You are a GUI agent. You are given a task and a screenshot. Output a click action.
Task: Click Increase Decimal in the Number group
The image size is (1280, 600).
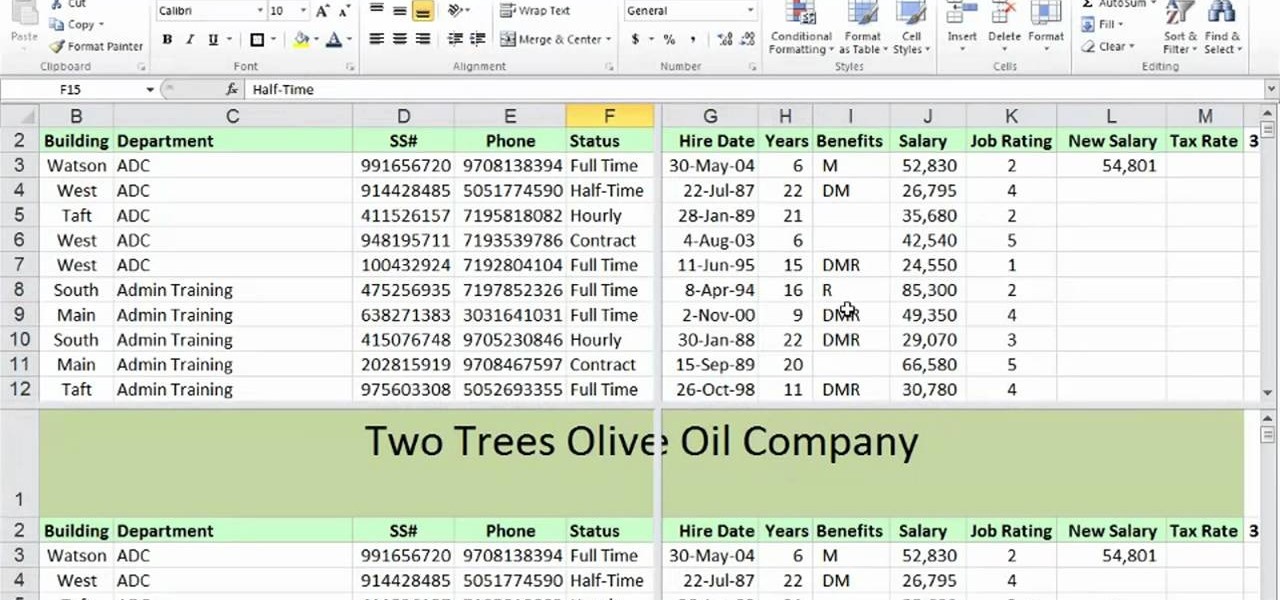pos(724,40)
